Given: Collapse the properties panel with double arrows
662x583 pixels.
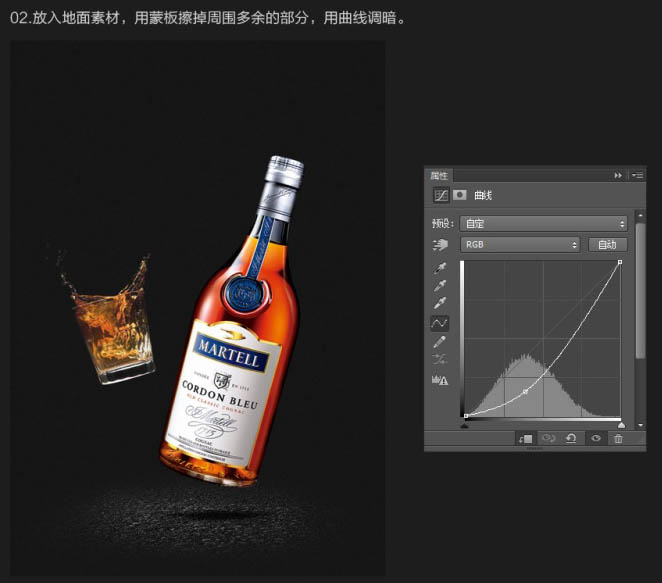Looking at the screenshot, I should pos(618,175).
